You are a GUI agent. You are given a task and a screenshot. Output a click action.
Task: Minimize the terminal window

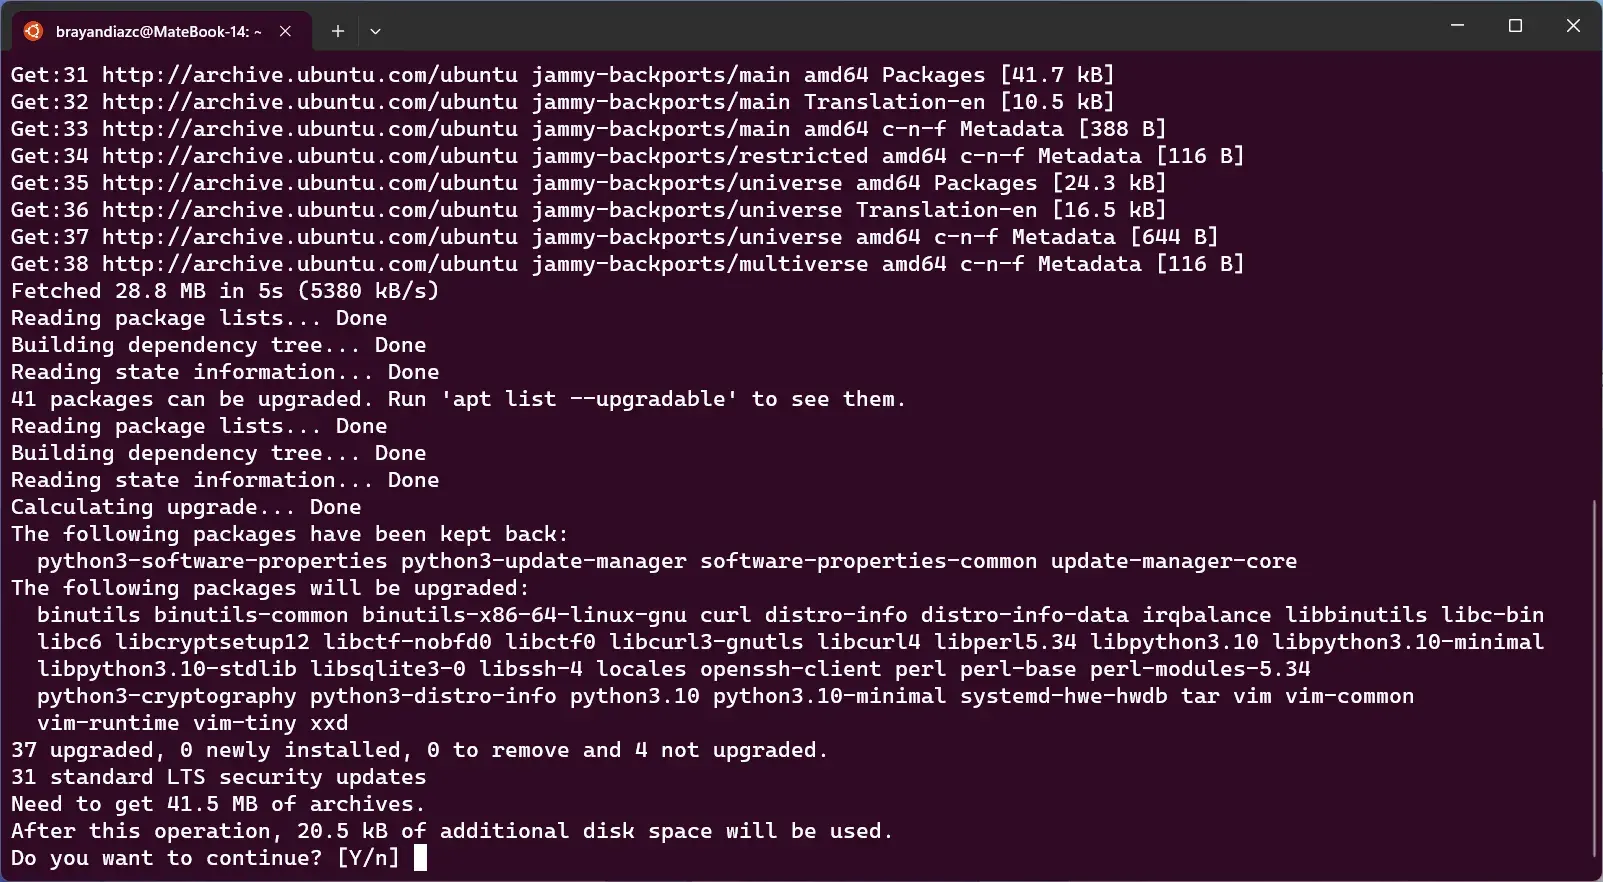pos(1457,26)
